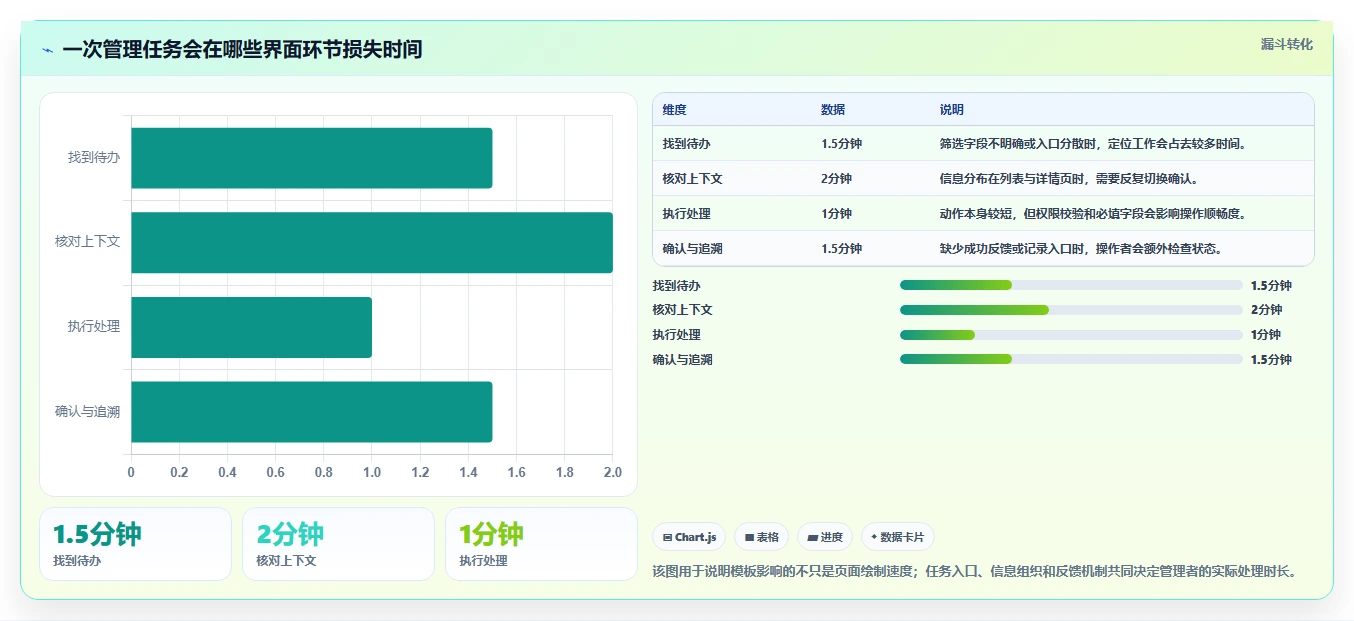Screen dimensions: 1354x621
Task: Click the description starting with 动作本身较短
Action: [1093, 214]
